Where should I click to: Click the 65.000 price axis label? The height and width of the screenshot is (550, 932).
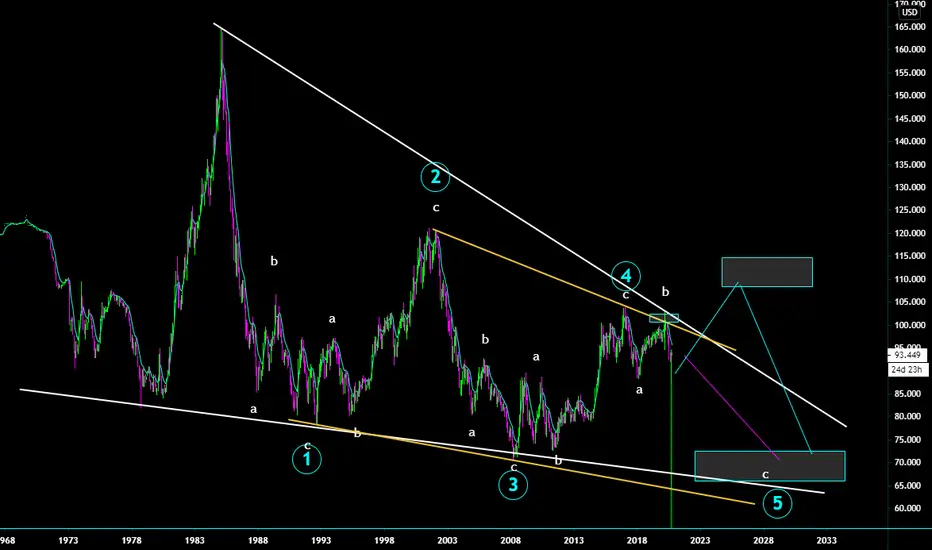(910, 485)
